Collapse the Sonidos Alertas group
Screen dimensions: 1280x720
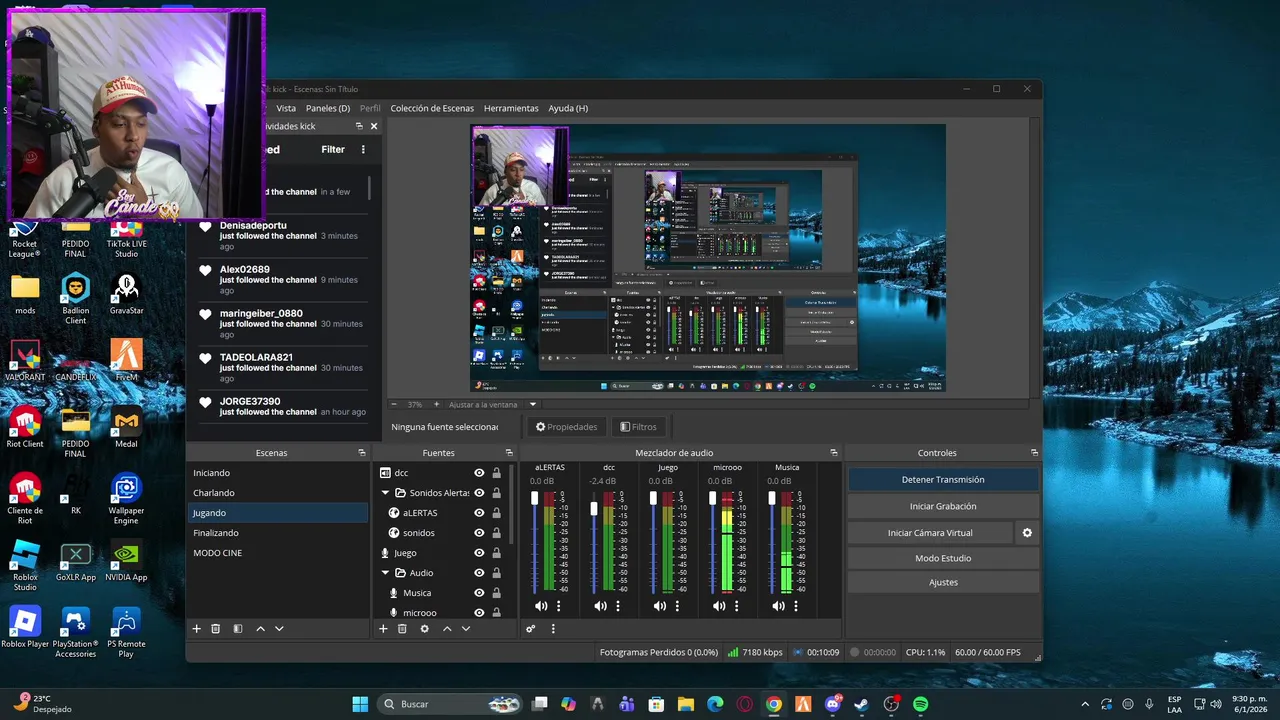coord(385,493)
